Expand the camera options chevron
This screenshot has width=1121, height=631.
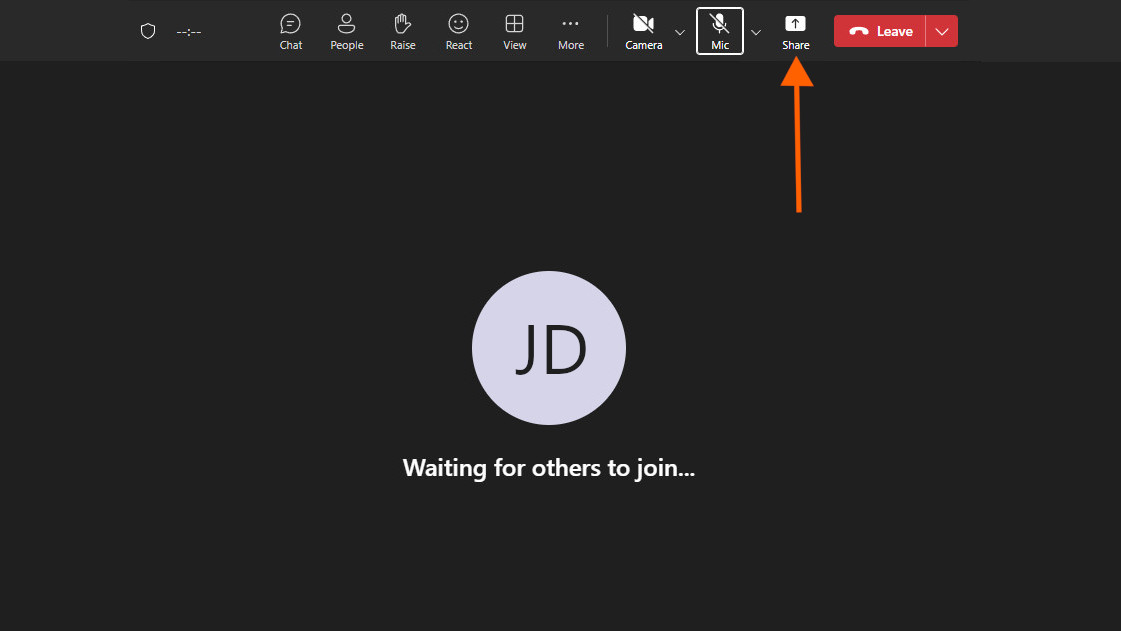point(680,32)
